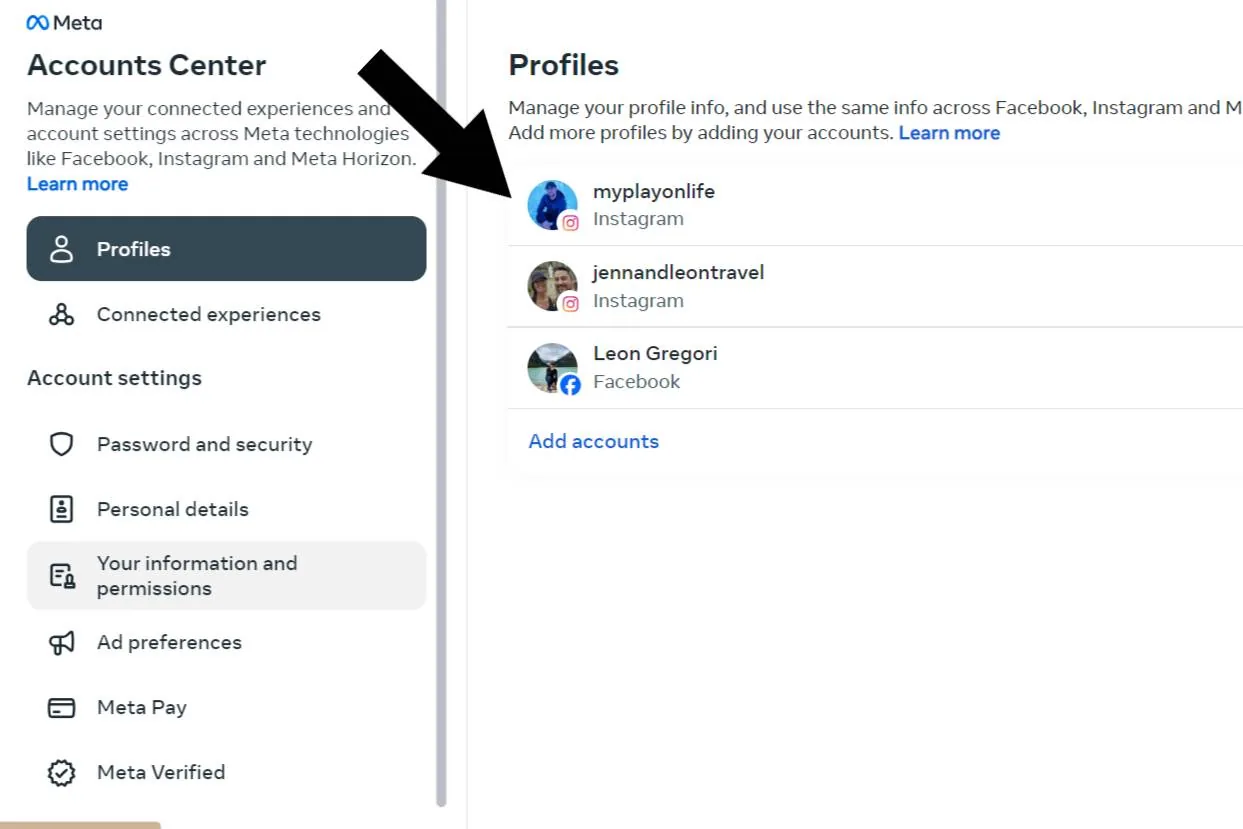Open the Learn more link under Accounts Center

[x=77, y=183]
